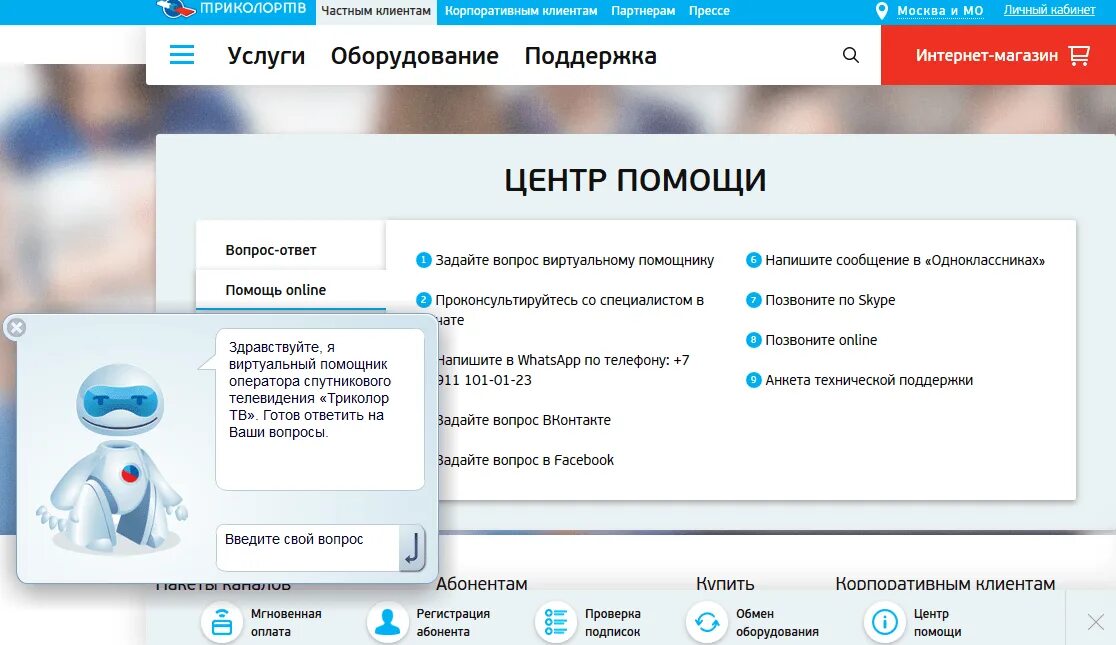The image size is (1116, 645).
Task: Open Анкета технической поддержки
Action: click(x=868, y=380)
